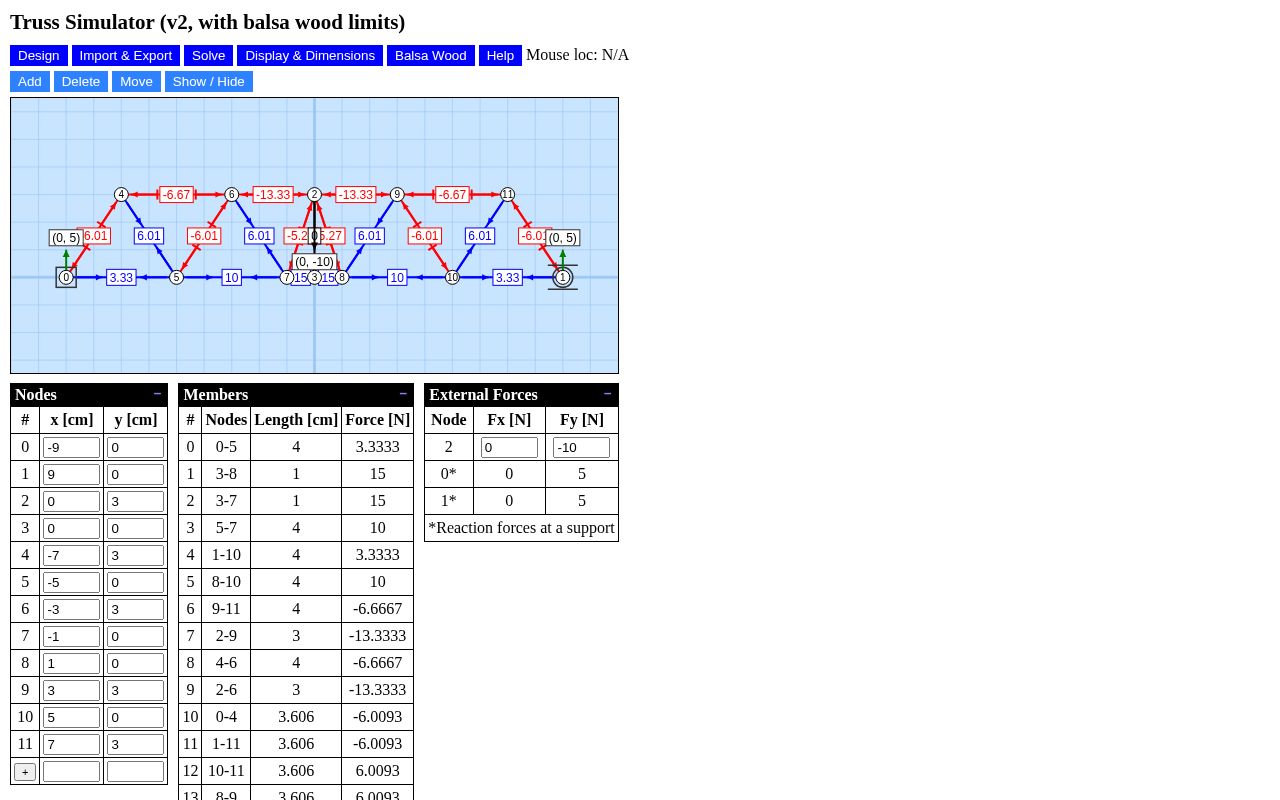Image resolution: width=1280 pixels, height=800 pixels.
Task: Click the 10-11 member nodes cell
Action: (226, 771)
